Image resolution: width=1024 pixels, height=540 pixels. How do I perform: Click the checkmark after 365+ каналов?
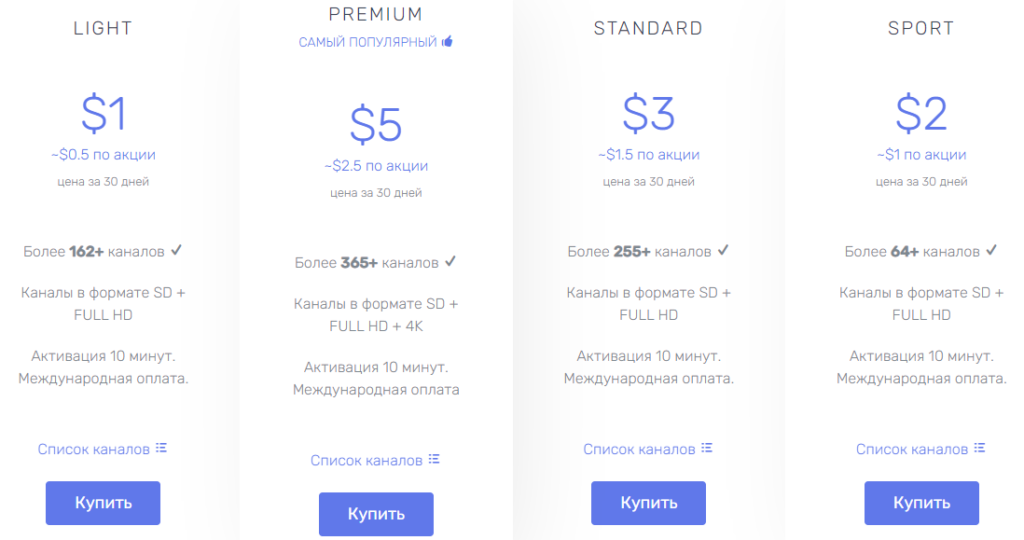click(450, 261)
